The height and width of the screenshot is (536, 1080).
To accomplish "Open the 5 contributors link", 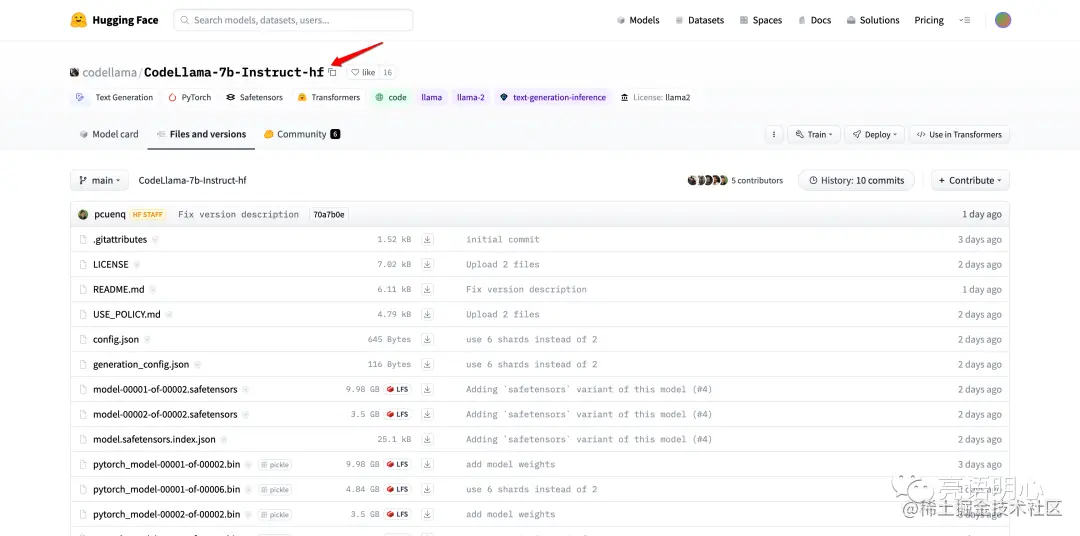I will pyautogui.click(x=757, y=181).
